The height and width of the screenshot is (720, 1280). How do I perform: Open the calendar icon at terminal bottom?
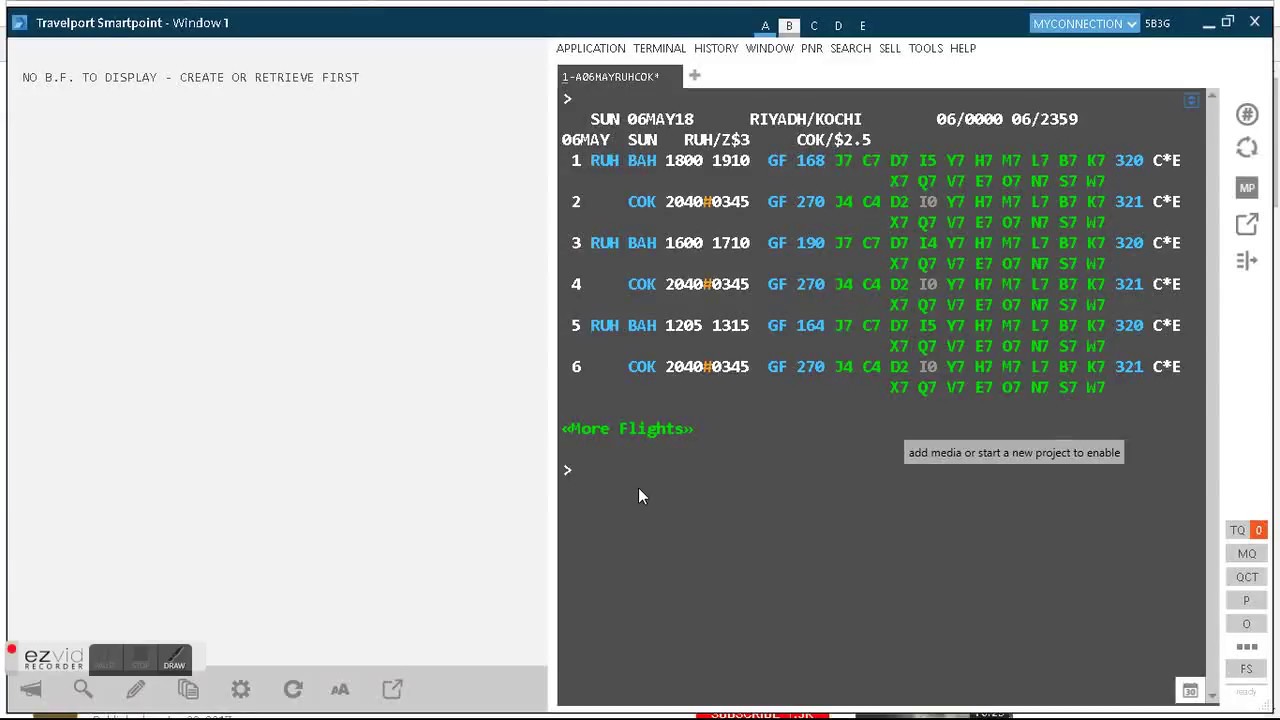[x=1190, y=690]
